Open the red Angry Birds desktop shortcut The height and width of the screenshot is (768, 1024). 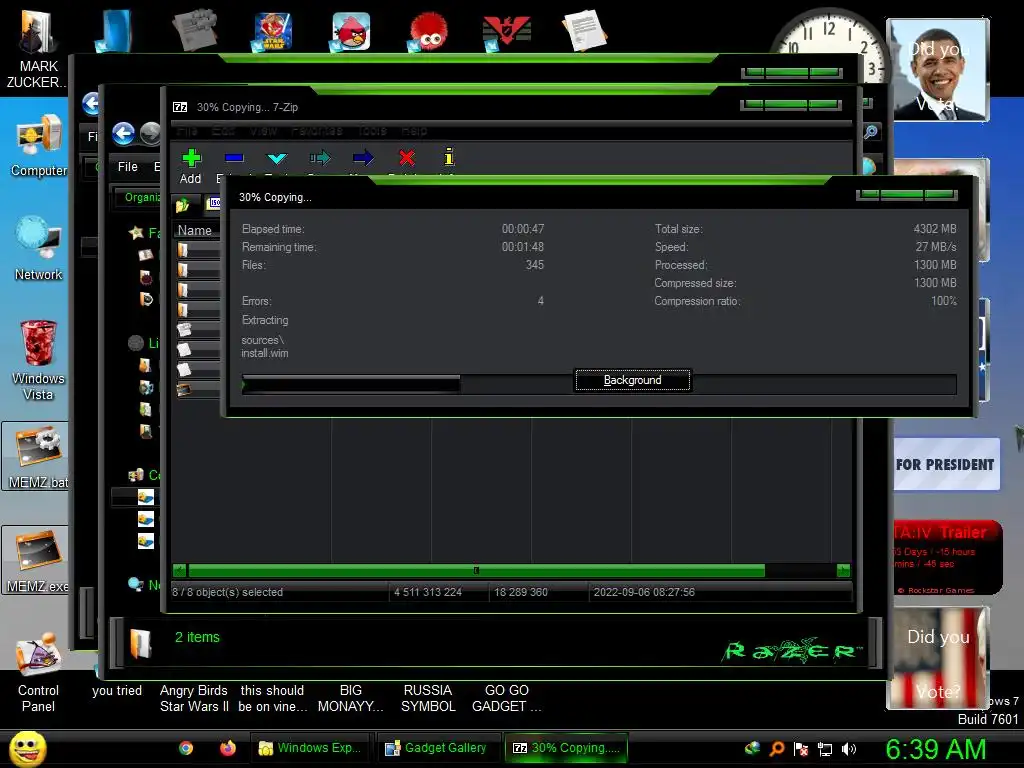click(351, 32)
